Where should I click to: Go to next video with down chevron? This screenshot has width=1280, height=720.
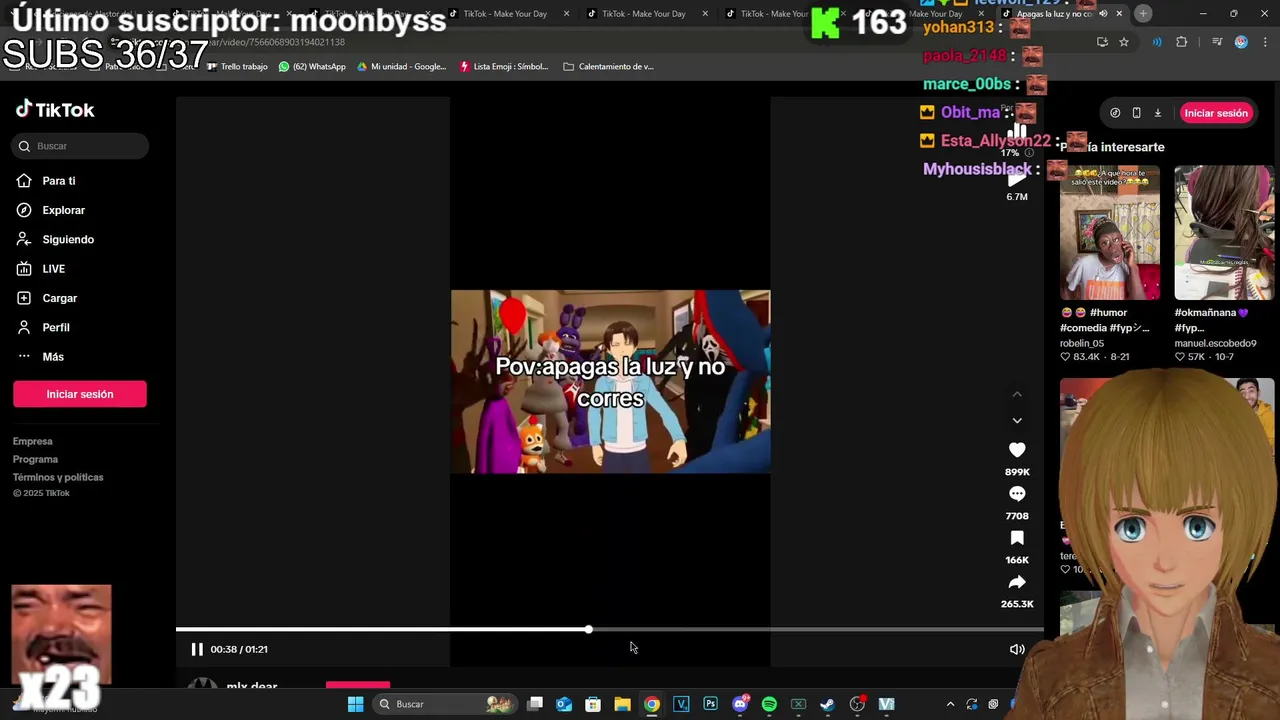(x=1017, y=421)
